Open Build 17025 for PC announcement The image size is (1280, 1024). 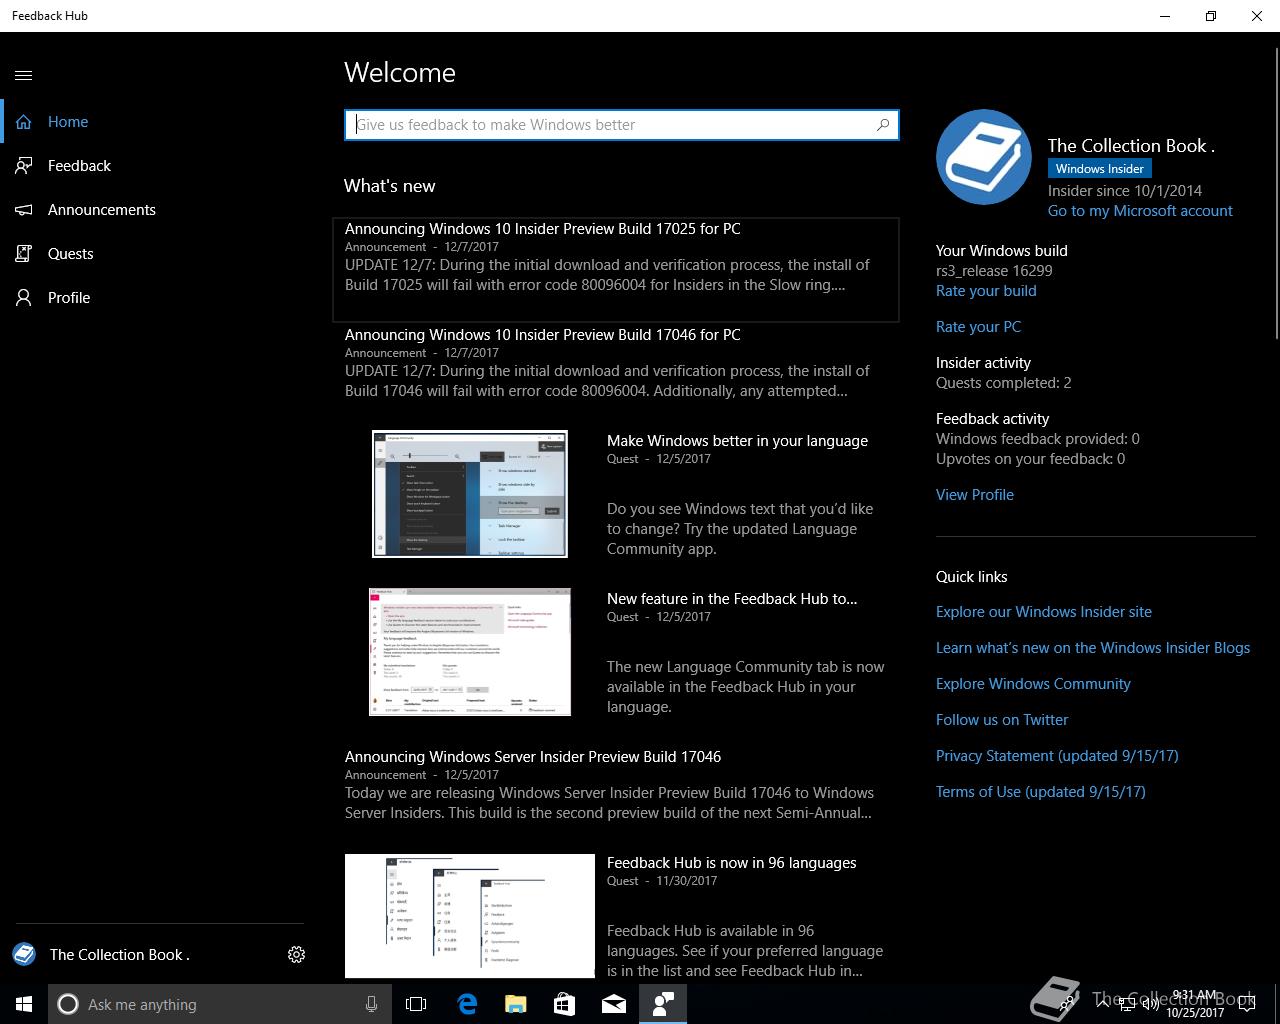616,270
